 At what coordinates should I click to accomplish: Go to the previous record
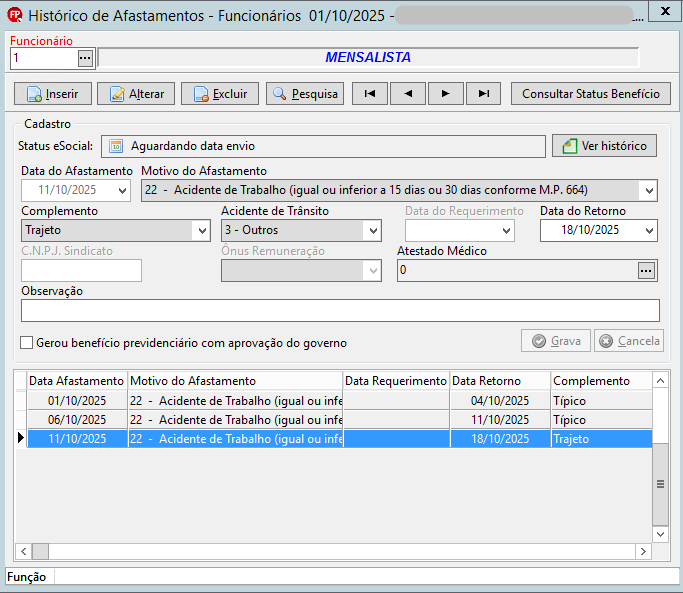click(408, 94)
